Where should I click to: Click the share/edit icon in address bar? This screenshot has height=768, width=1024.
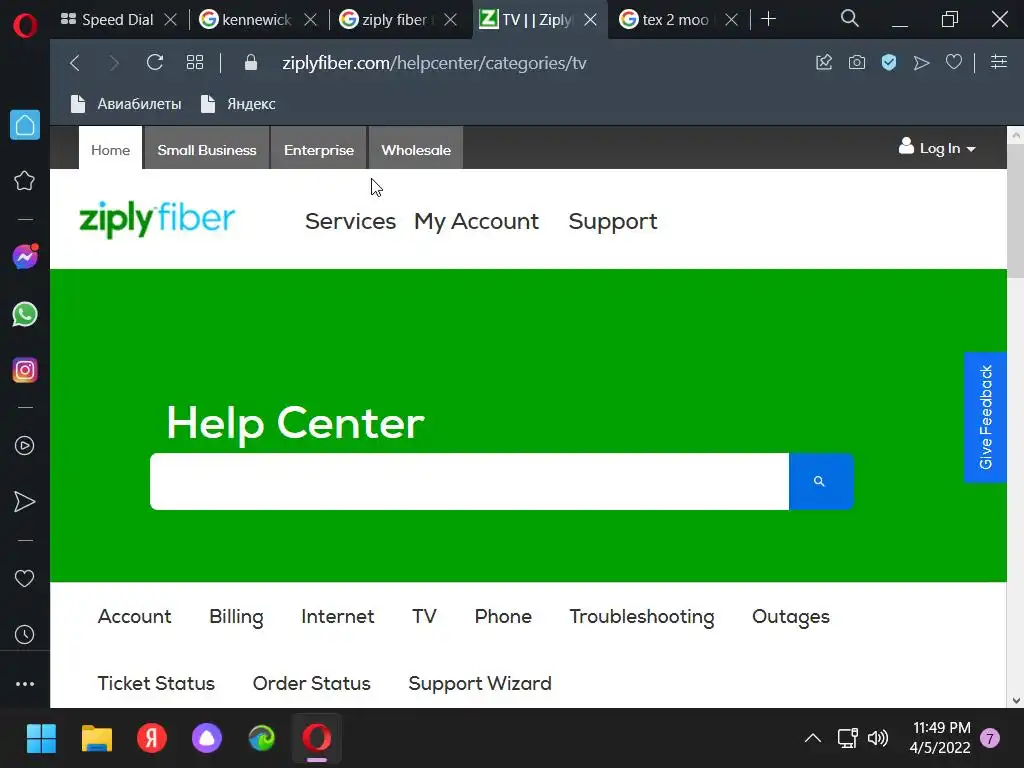[824, 62]
